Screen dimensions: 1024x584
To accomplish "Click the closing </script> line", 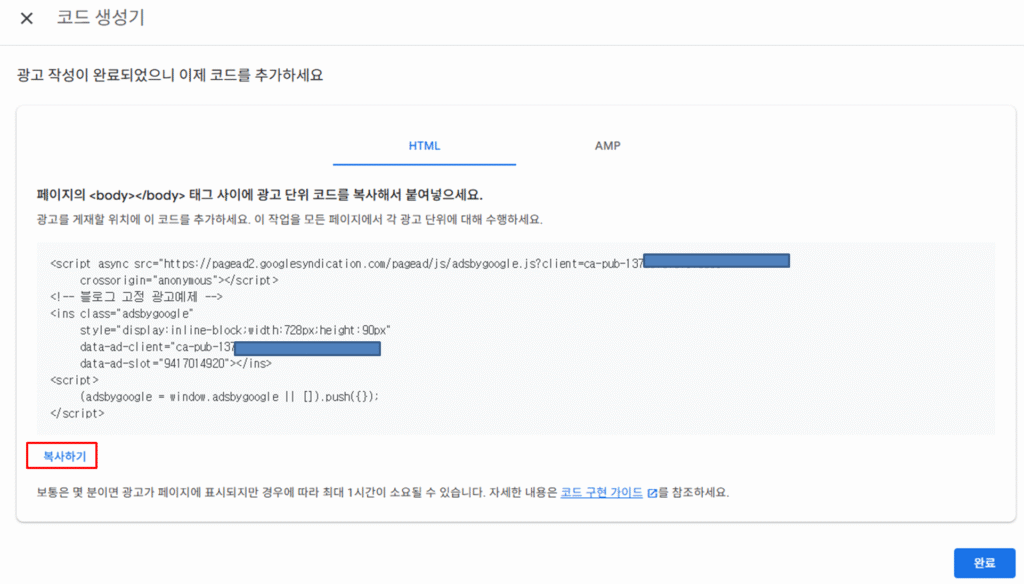I will pyautogui.click(x=77, y=414).
